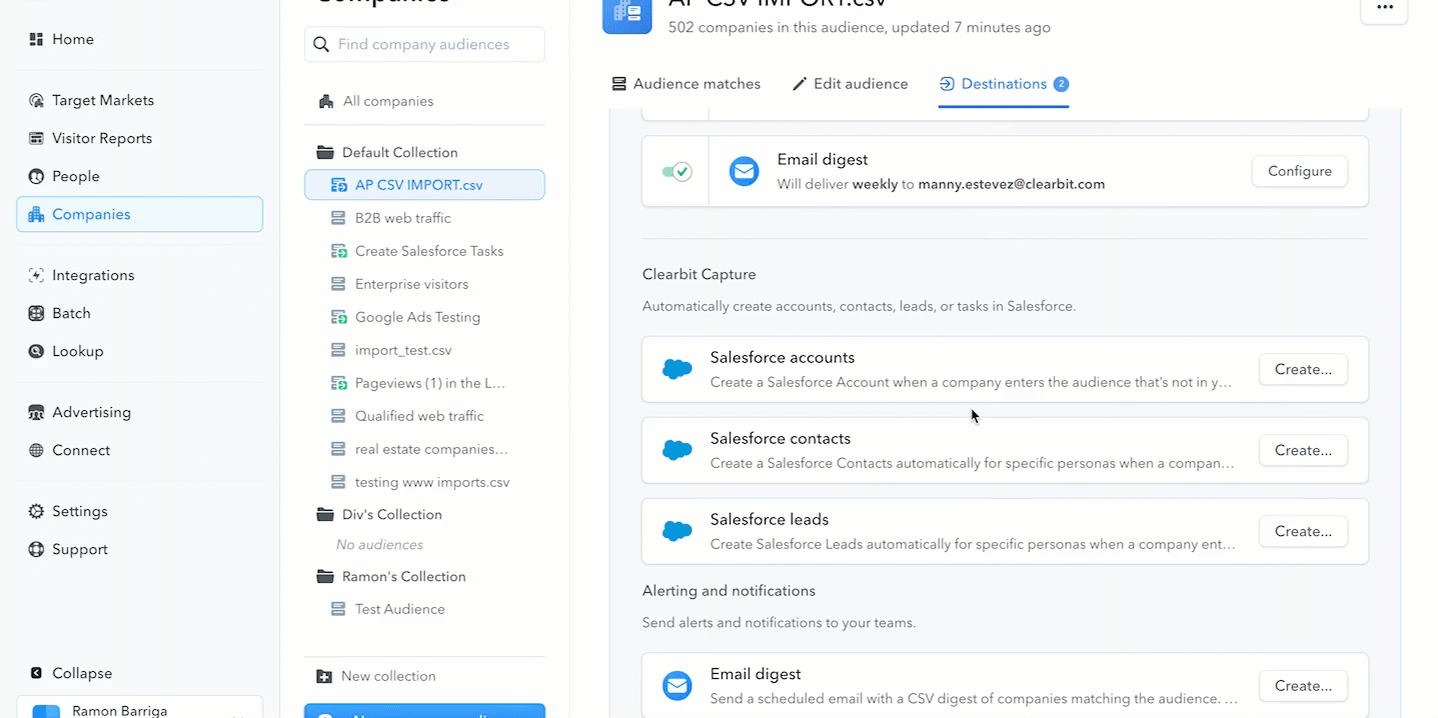Click the Support lifebuoy icon
The height and width of the screenshot is (718, 1438).
pyautogui.click(x=37, y=549)
